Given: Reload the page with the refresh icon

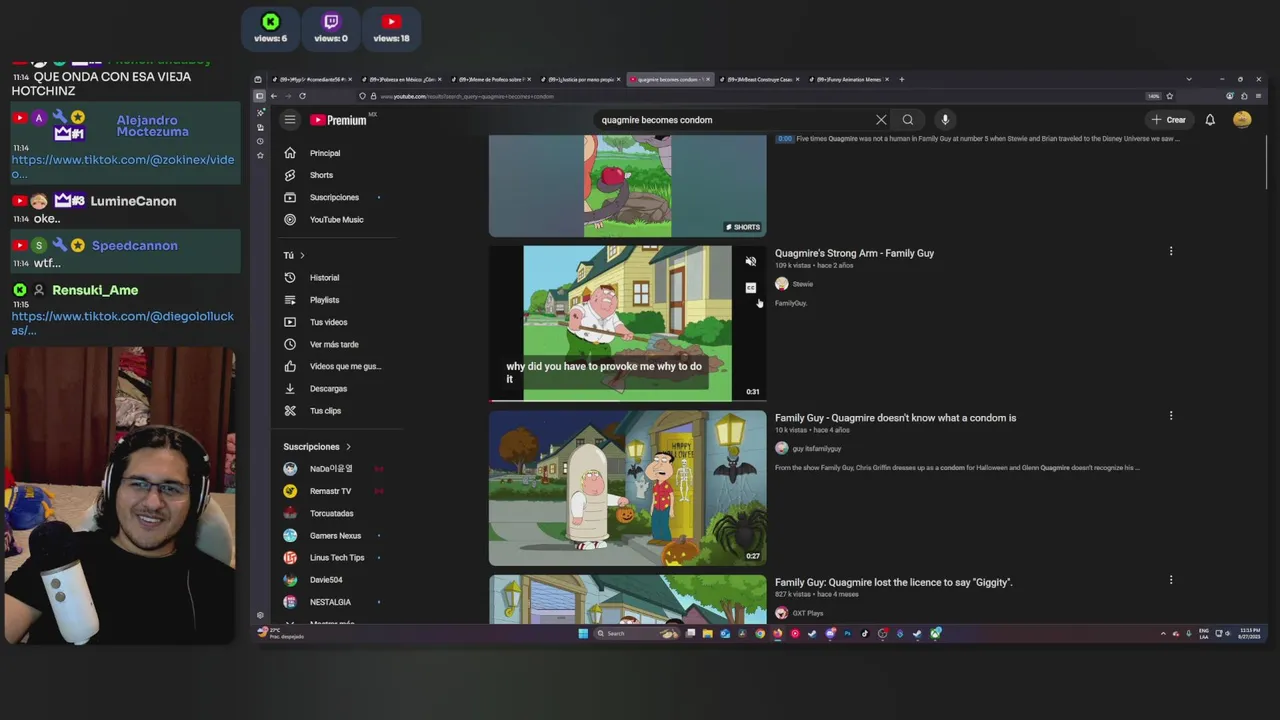Looking at the screenshot, I should (302, 96).
